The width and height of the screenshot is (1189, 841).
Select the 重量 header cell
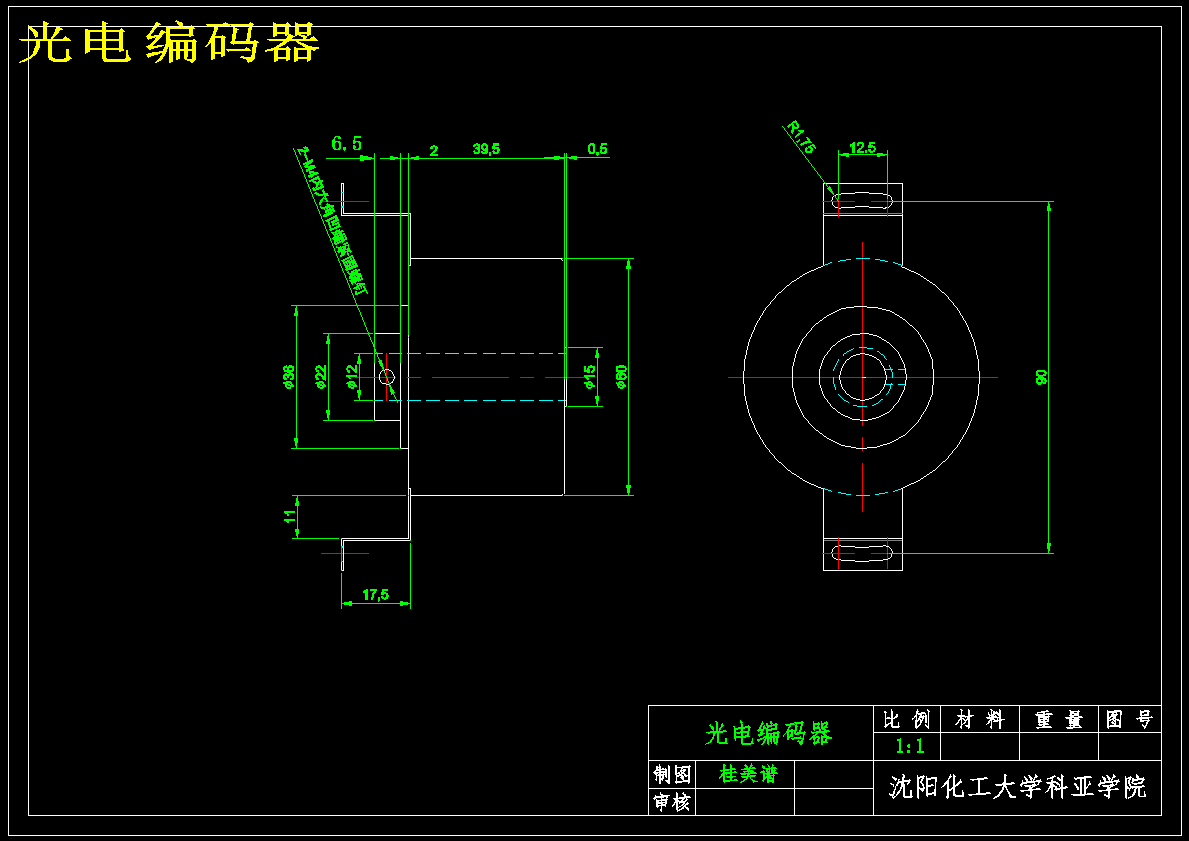pyautogui.click(x=1059, y=720)
